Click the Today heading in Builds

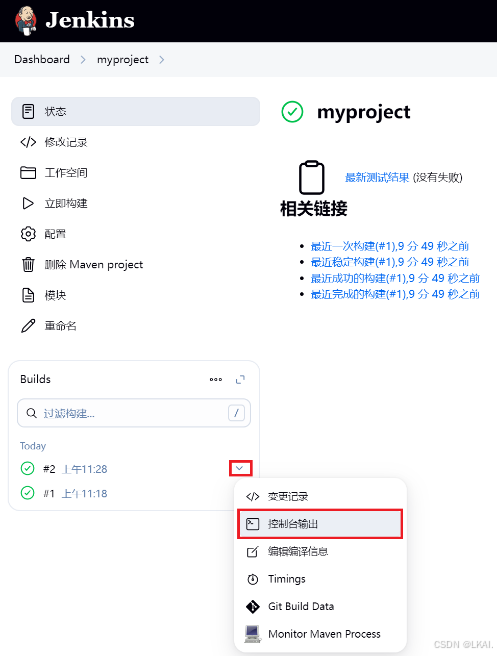pyautogui.click(x=33, y=446)
